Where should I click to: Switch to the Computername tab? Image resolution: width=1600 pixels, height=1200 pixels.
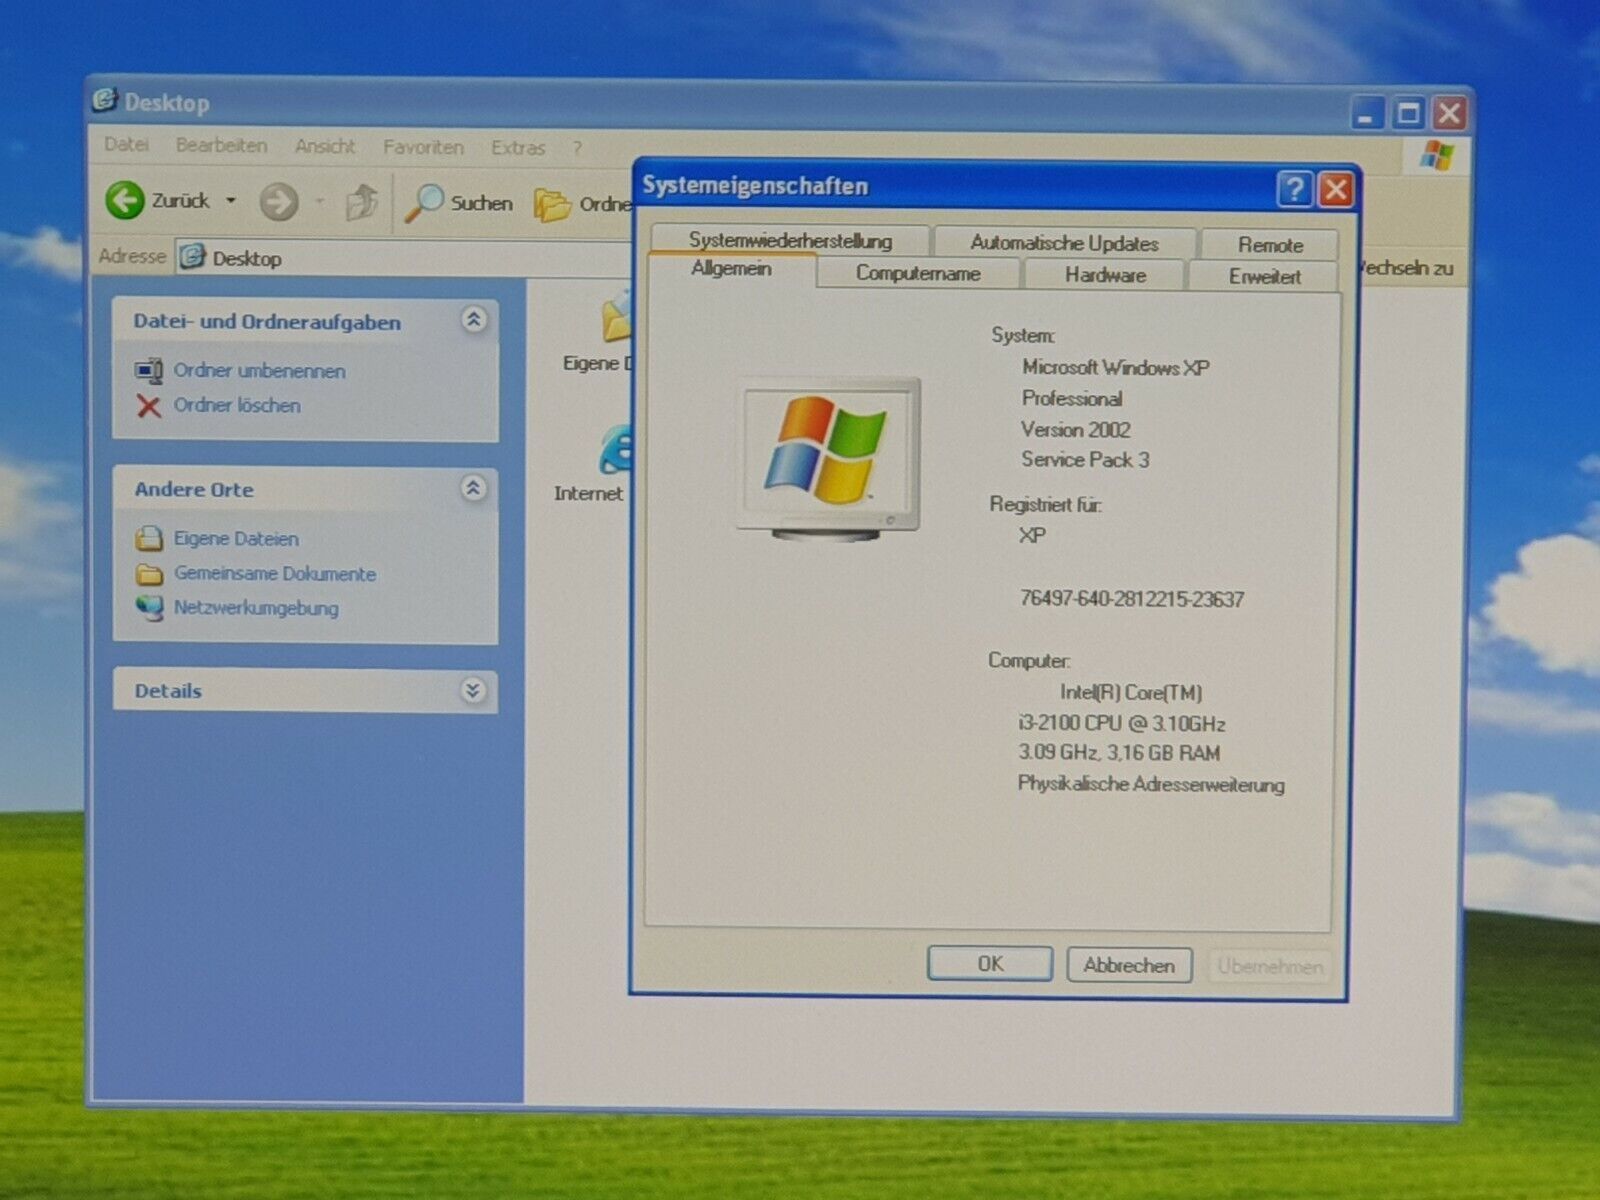(918, 273)
